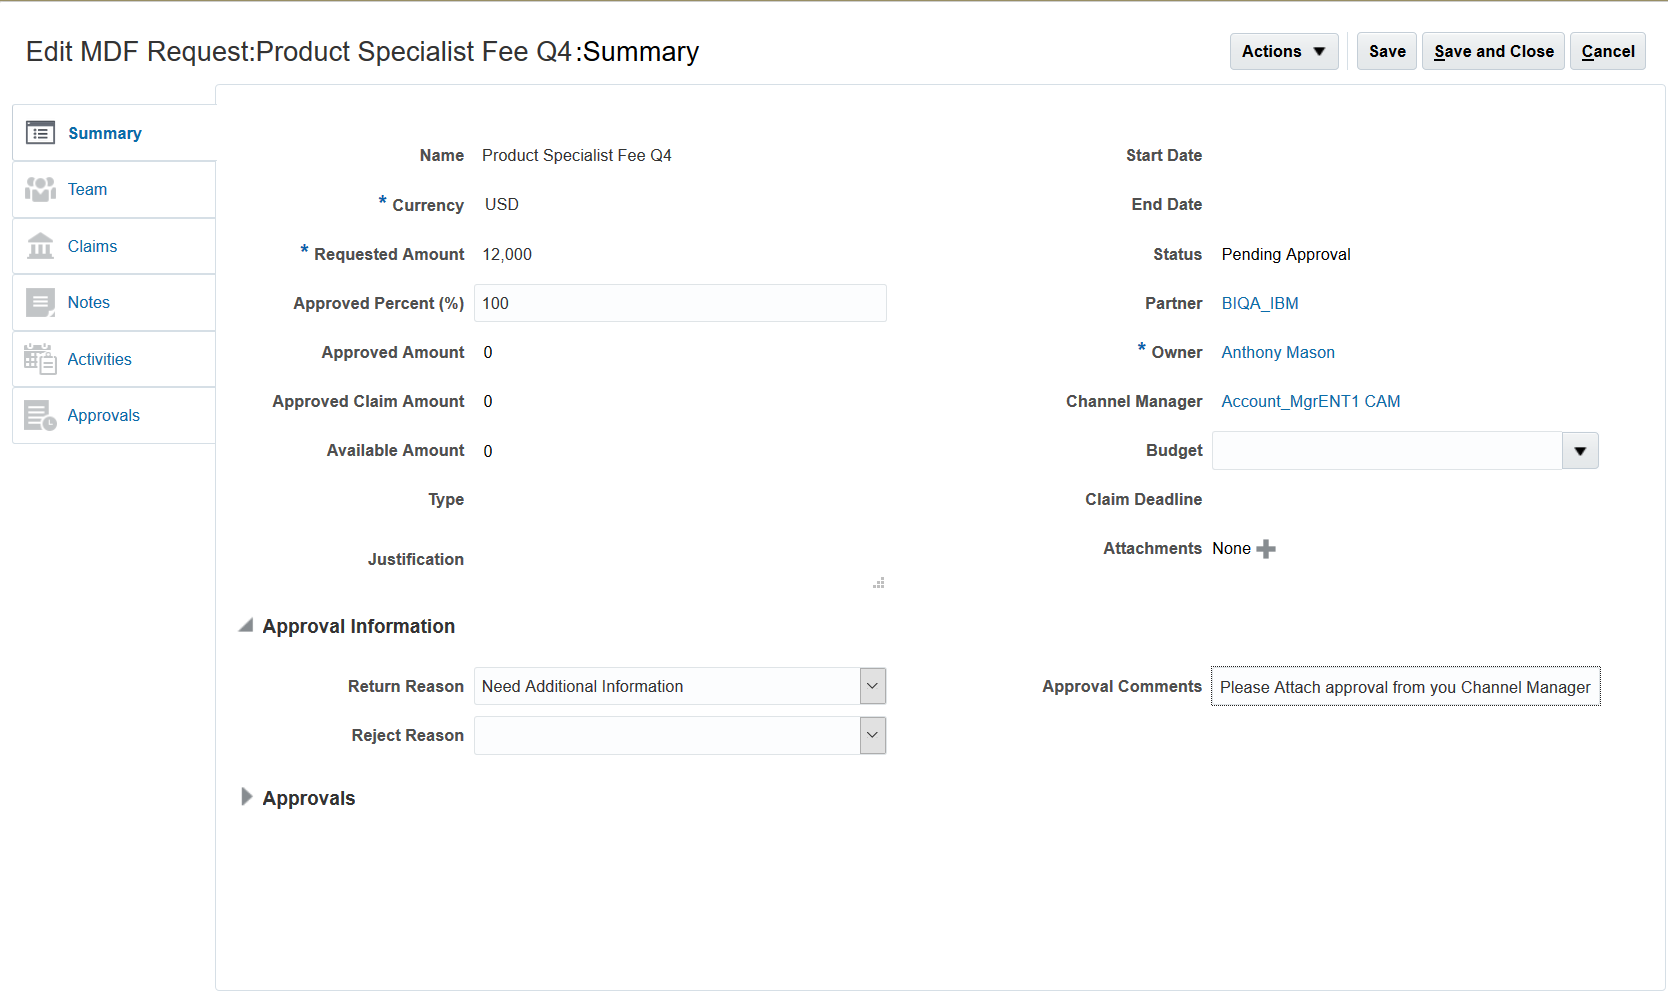Click the Approval Comments text field
The image size is (1668, 994).
click(1405, 687)
